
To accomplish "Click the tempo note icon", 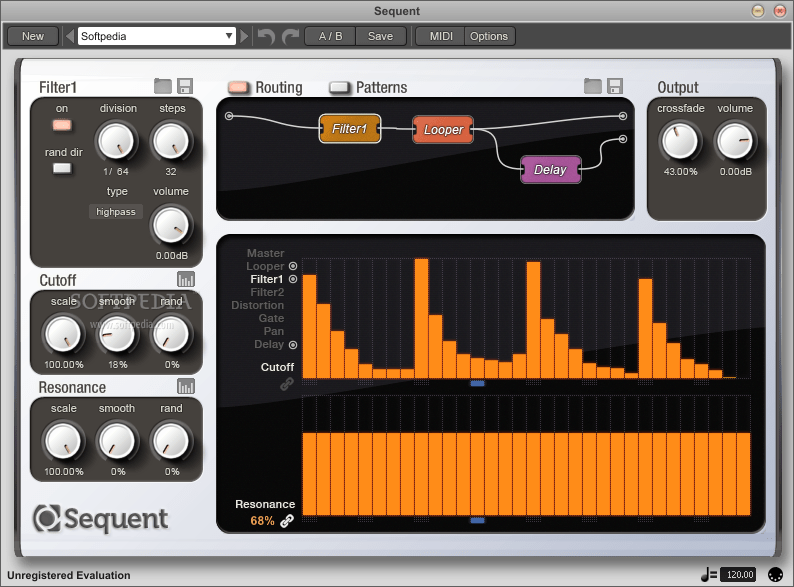I will click(x=708, y=574).
